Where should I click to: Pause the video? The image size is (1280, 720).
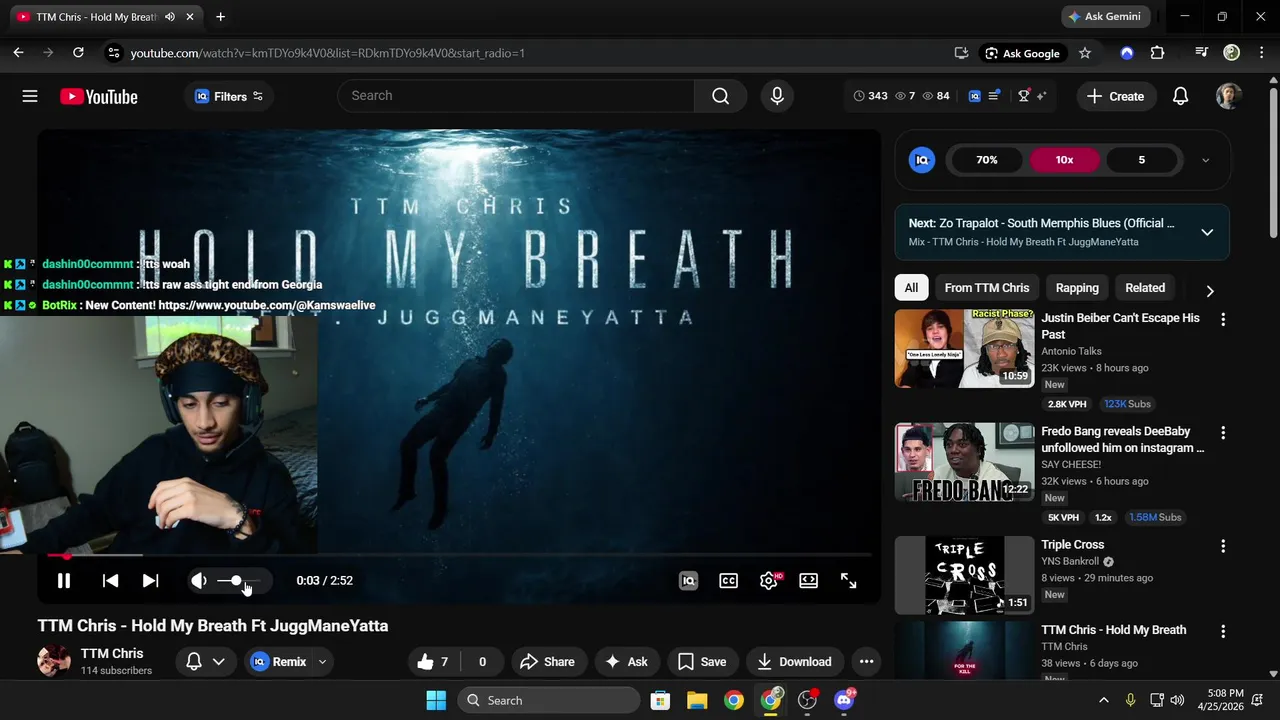click(63, 580)
